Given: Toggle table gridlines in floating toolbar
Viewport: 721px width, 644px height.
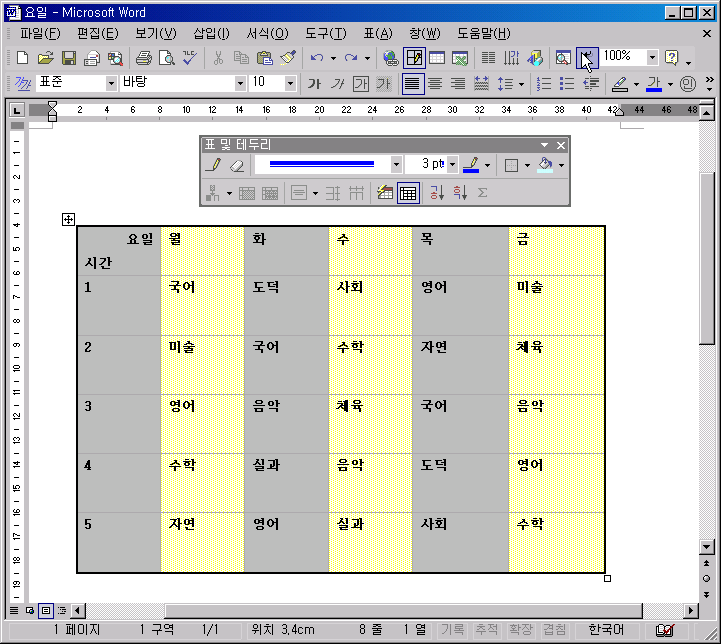Looking at the screenshot, I should [x=408, y=193].
